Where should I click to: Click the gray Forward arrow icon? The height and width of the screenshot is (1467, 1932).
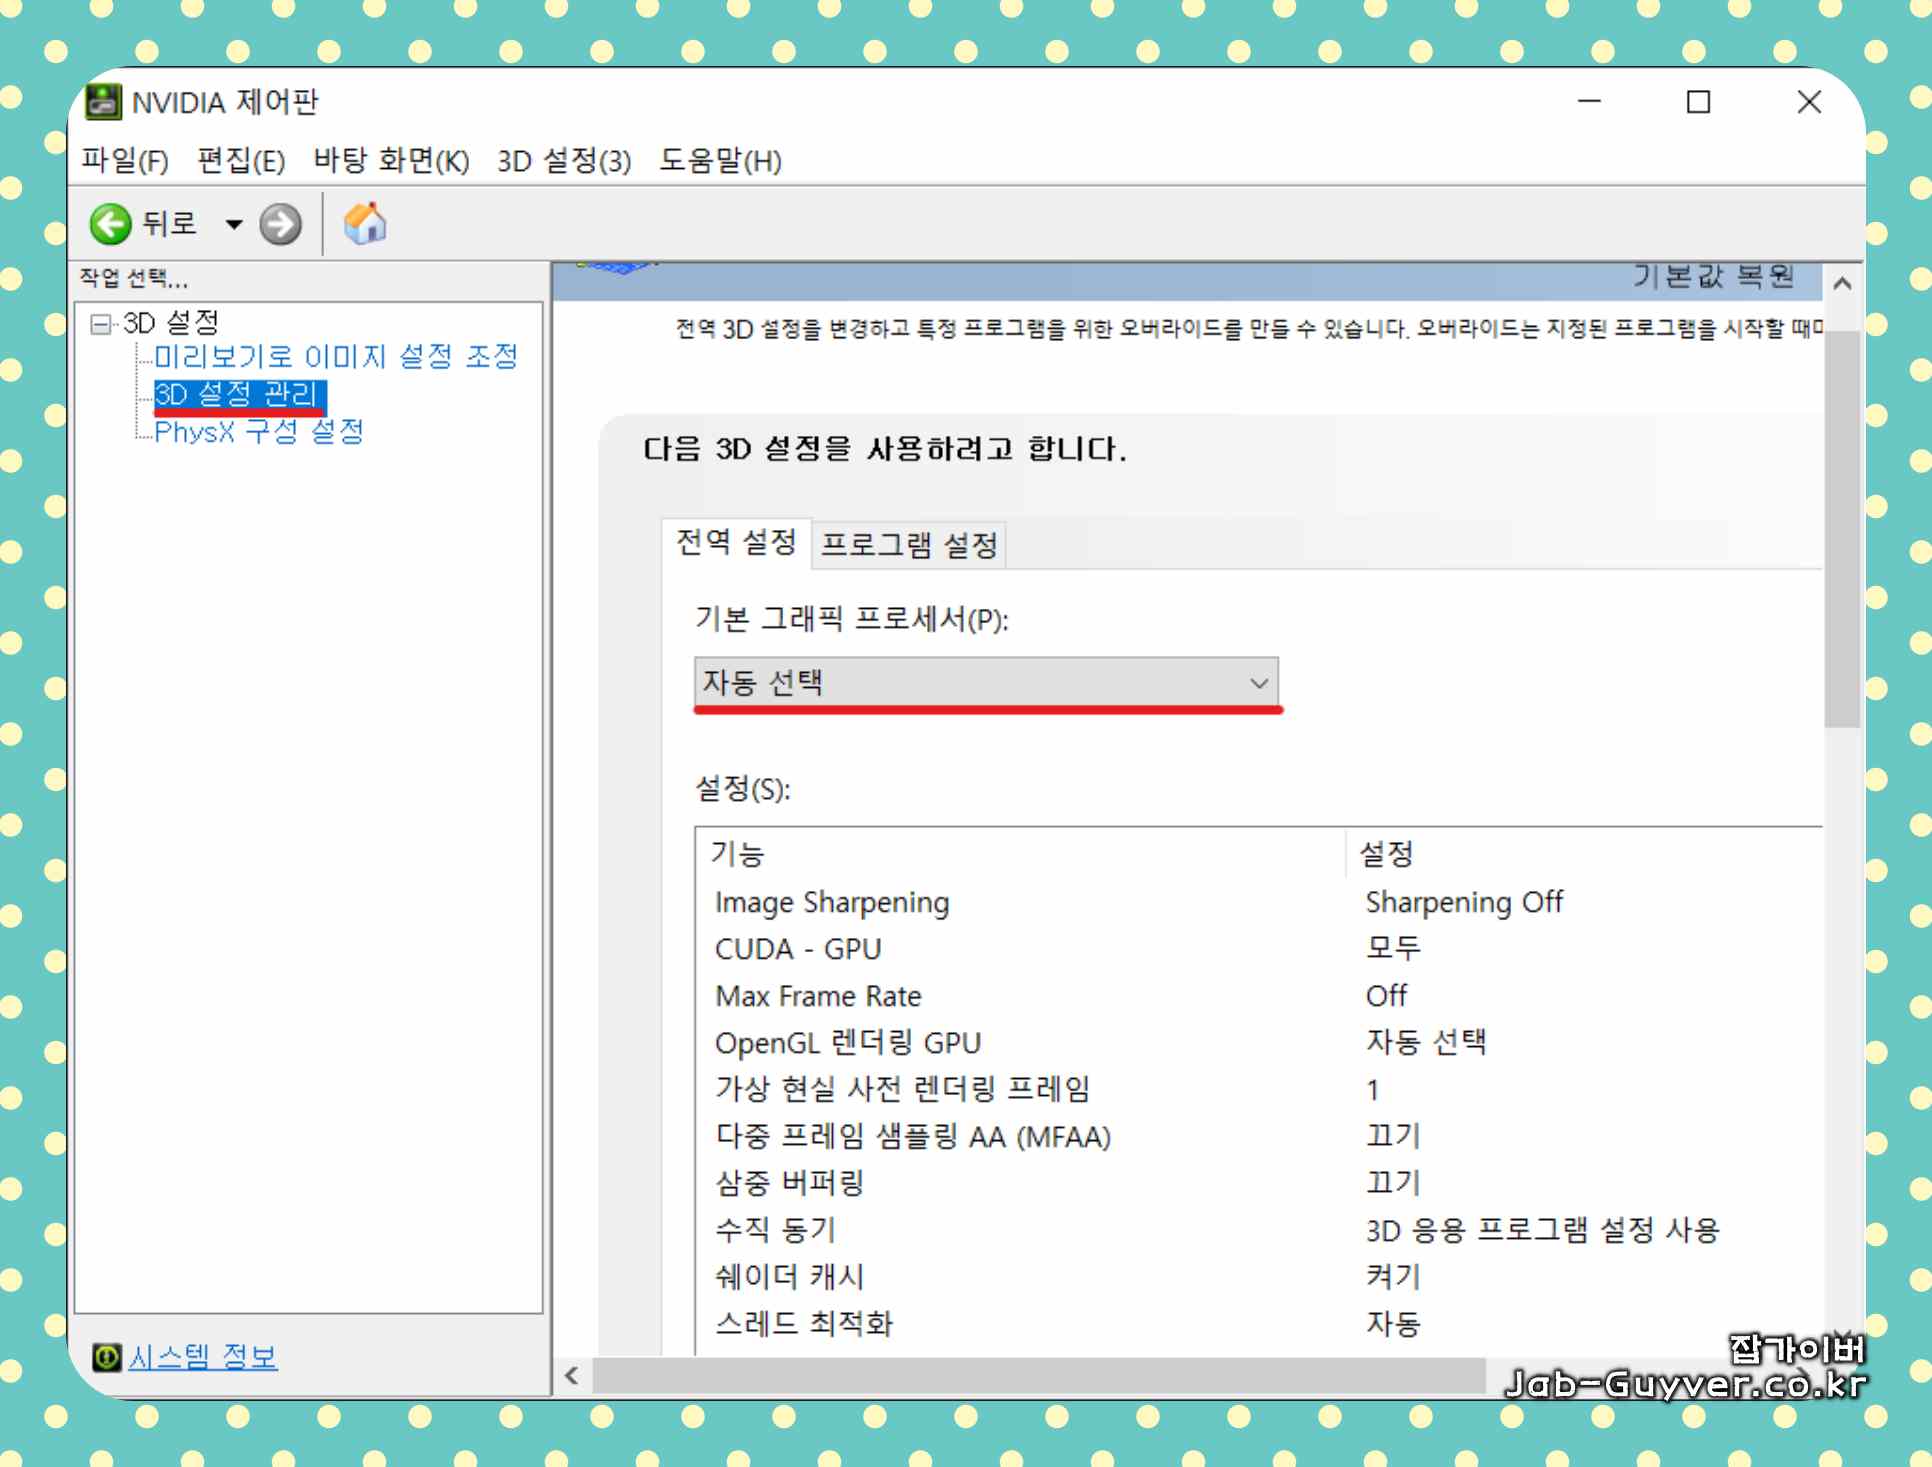point(280,224)
